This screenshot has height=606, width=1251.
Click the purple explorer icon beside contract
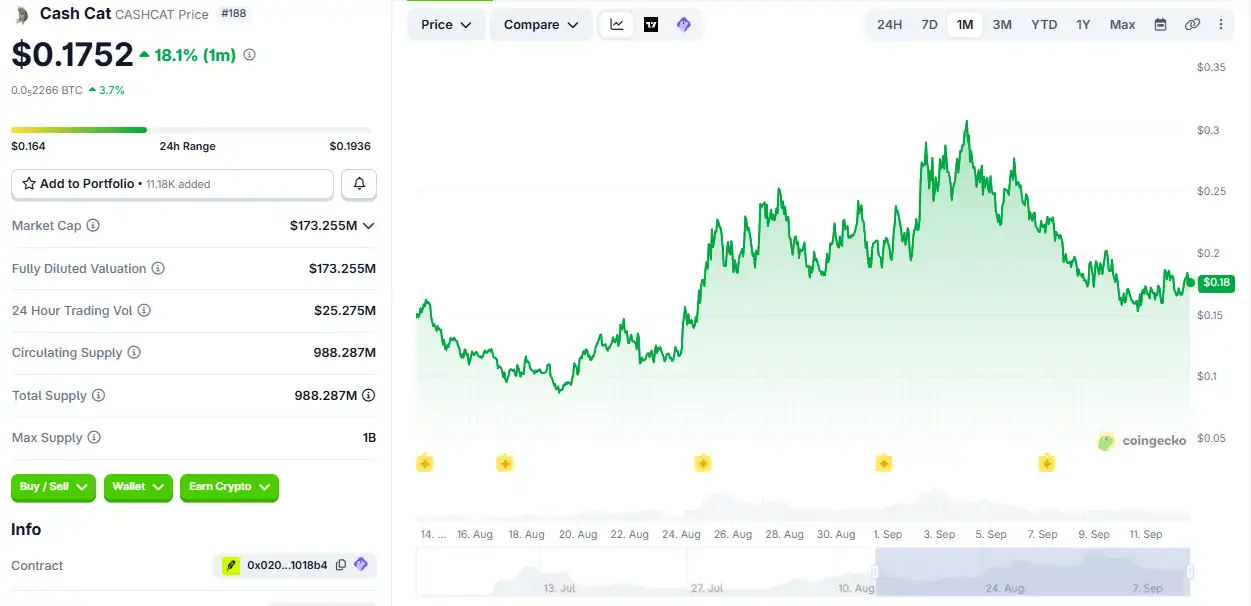click(x=361, y=565)
